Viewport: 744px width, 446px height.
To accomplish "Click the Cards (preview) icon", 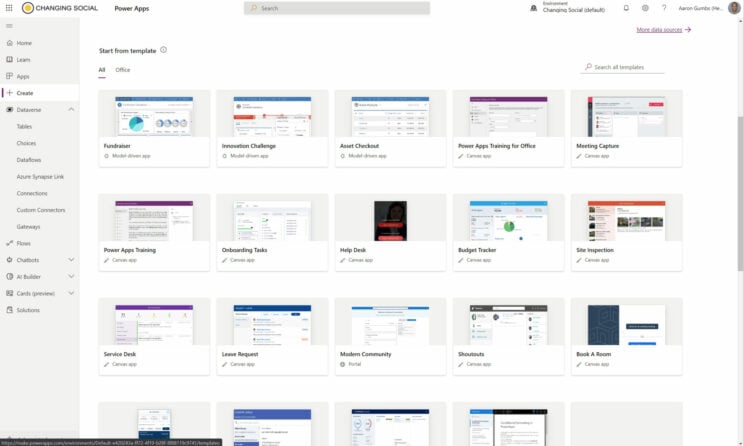I will pos(9,293).
